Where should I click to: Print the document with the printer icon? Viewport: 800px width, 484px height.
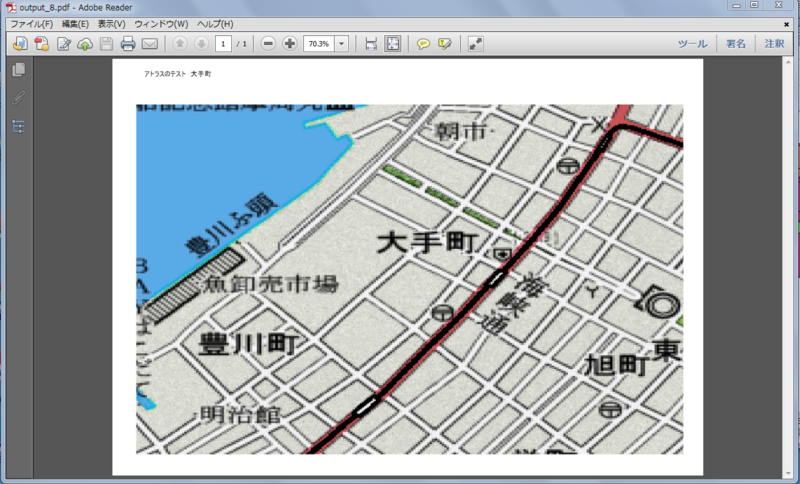(128, 44)
